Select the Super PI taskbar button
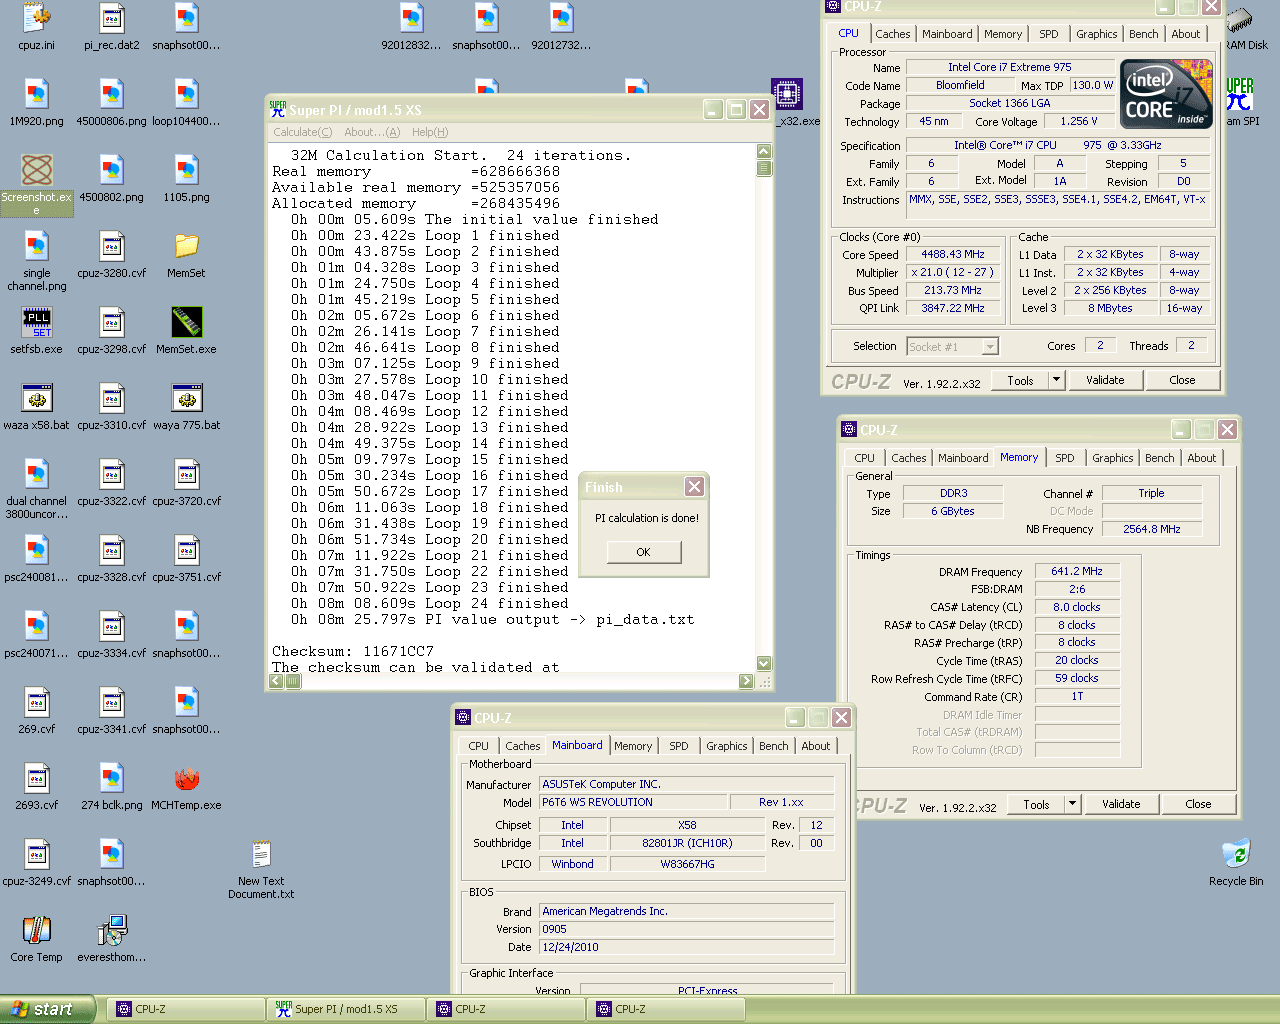1280x1024 pixels. click(345, 1009)
